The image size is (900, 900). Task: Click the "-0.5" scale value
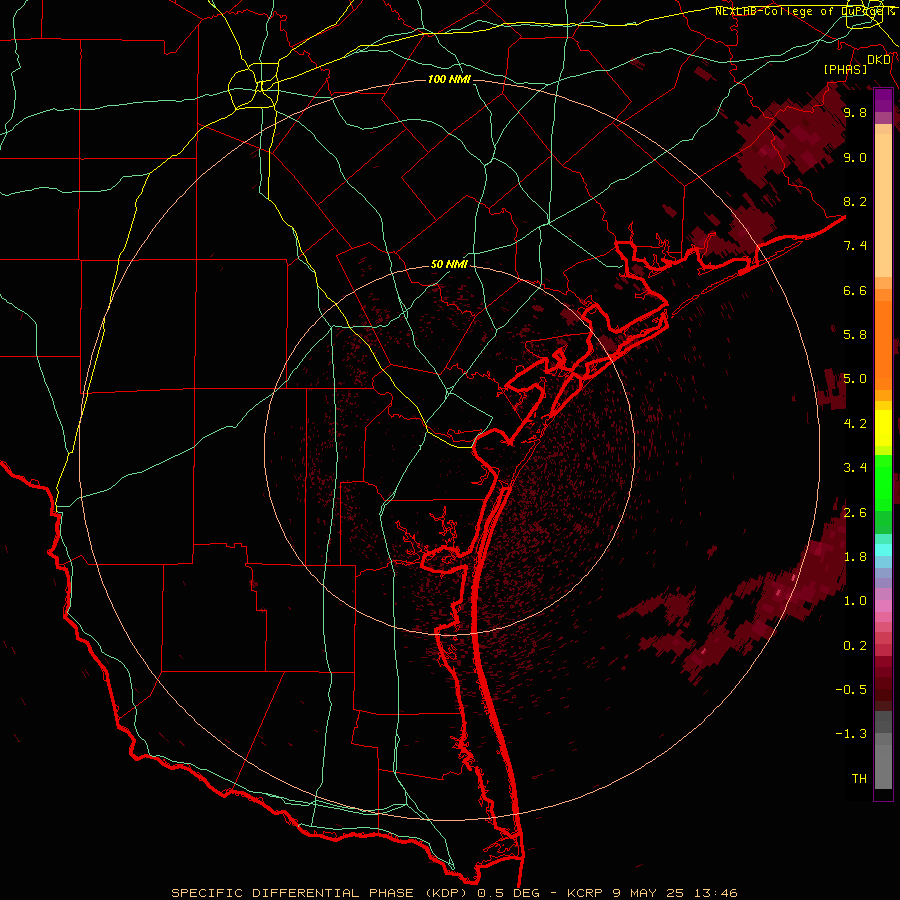[851, 690]
